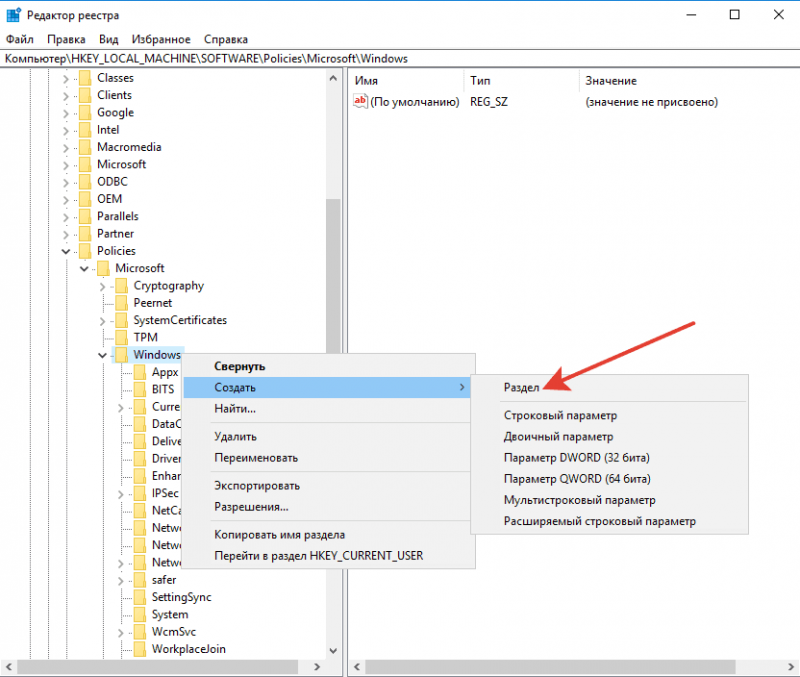Viewport: 800px width, 677px height.
Task: Choose Мультистроковый параметр in submenu
Action: click(609, 500)
